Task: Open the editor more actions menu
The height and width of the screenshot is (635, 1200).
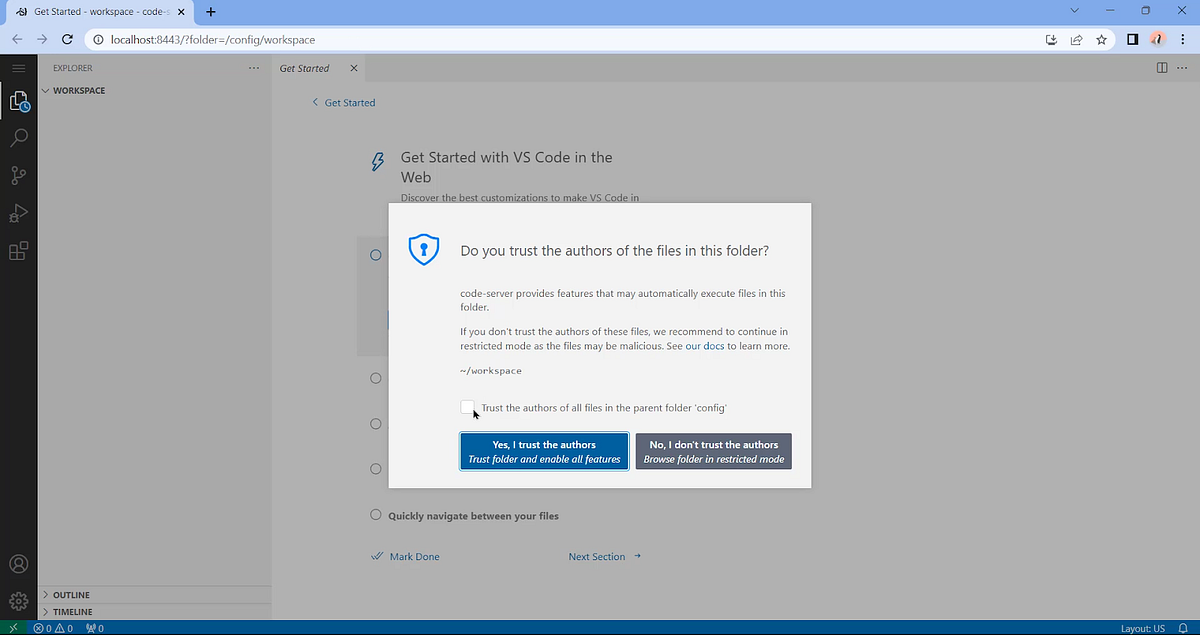Action: [1184, 67]
